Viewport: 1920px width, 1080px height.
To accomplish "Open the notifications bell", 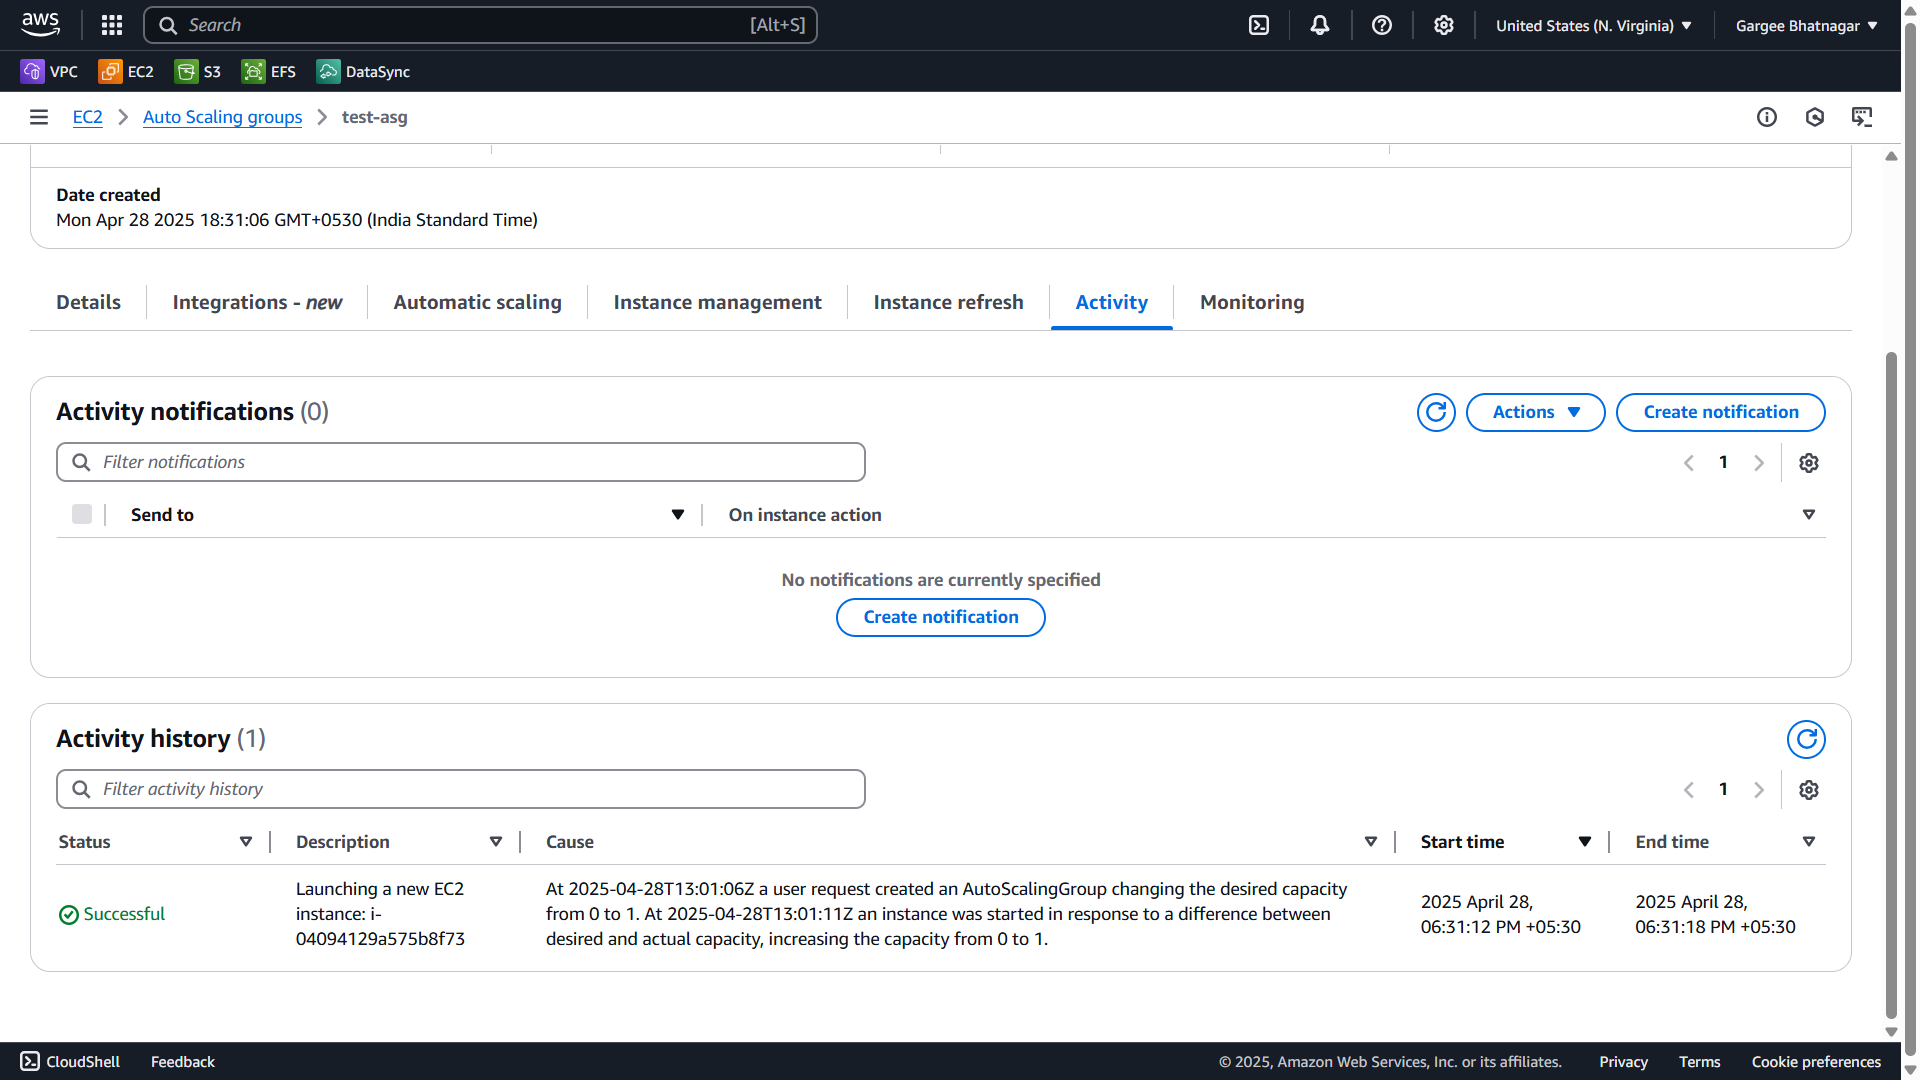I will (1320, 25).
